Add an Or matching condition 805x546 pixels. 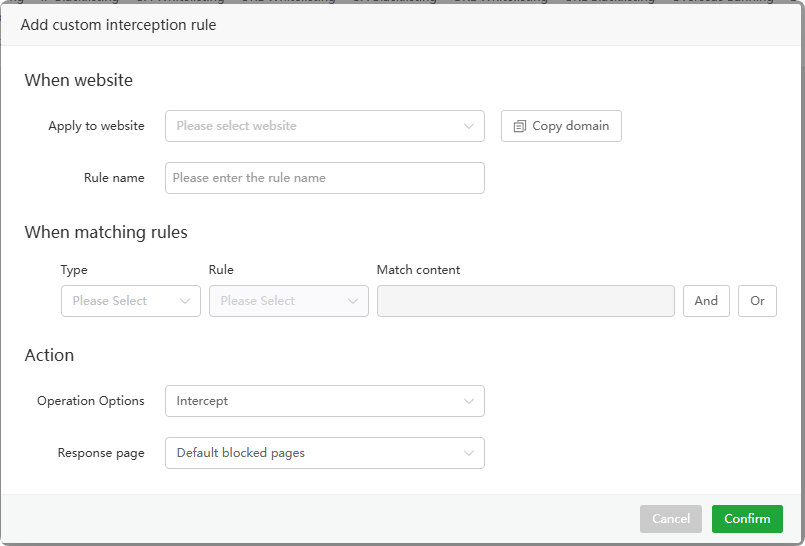pos(757,301)
